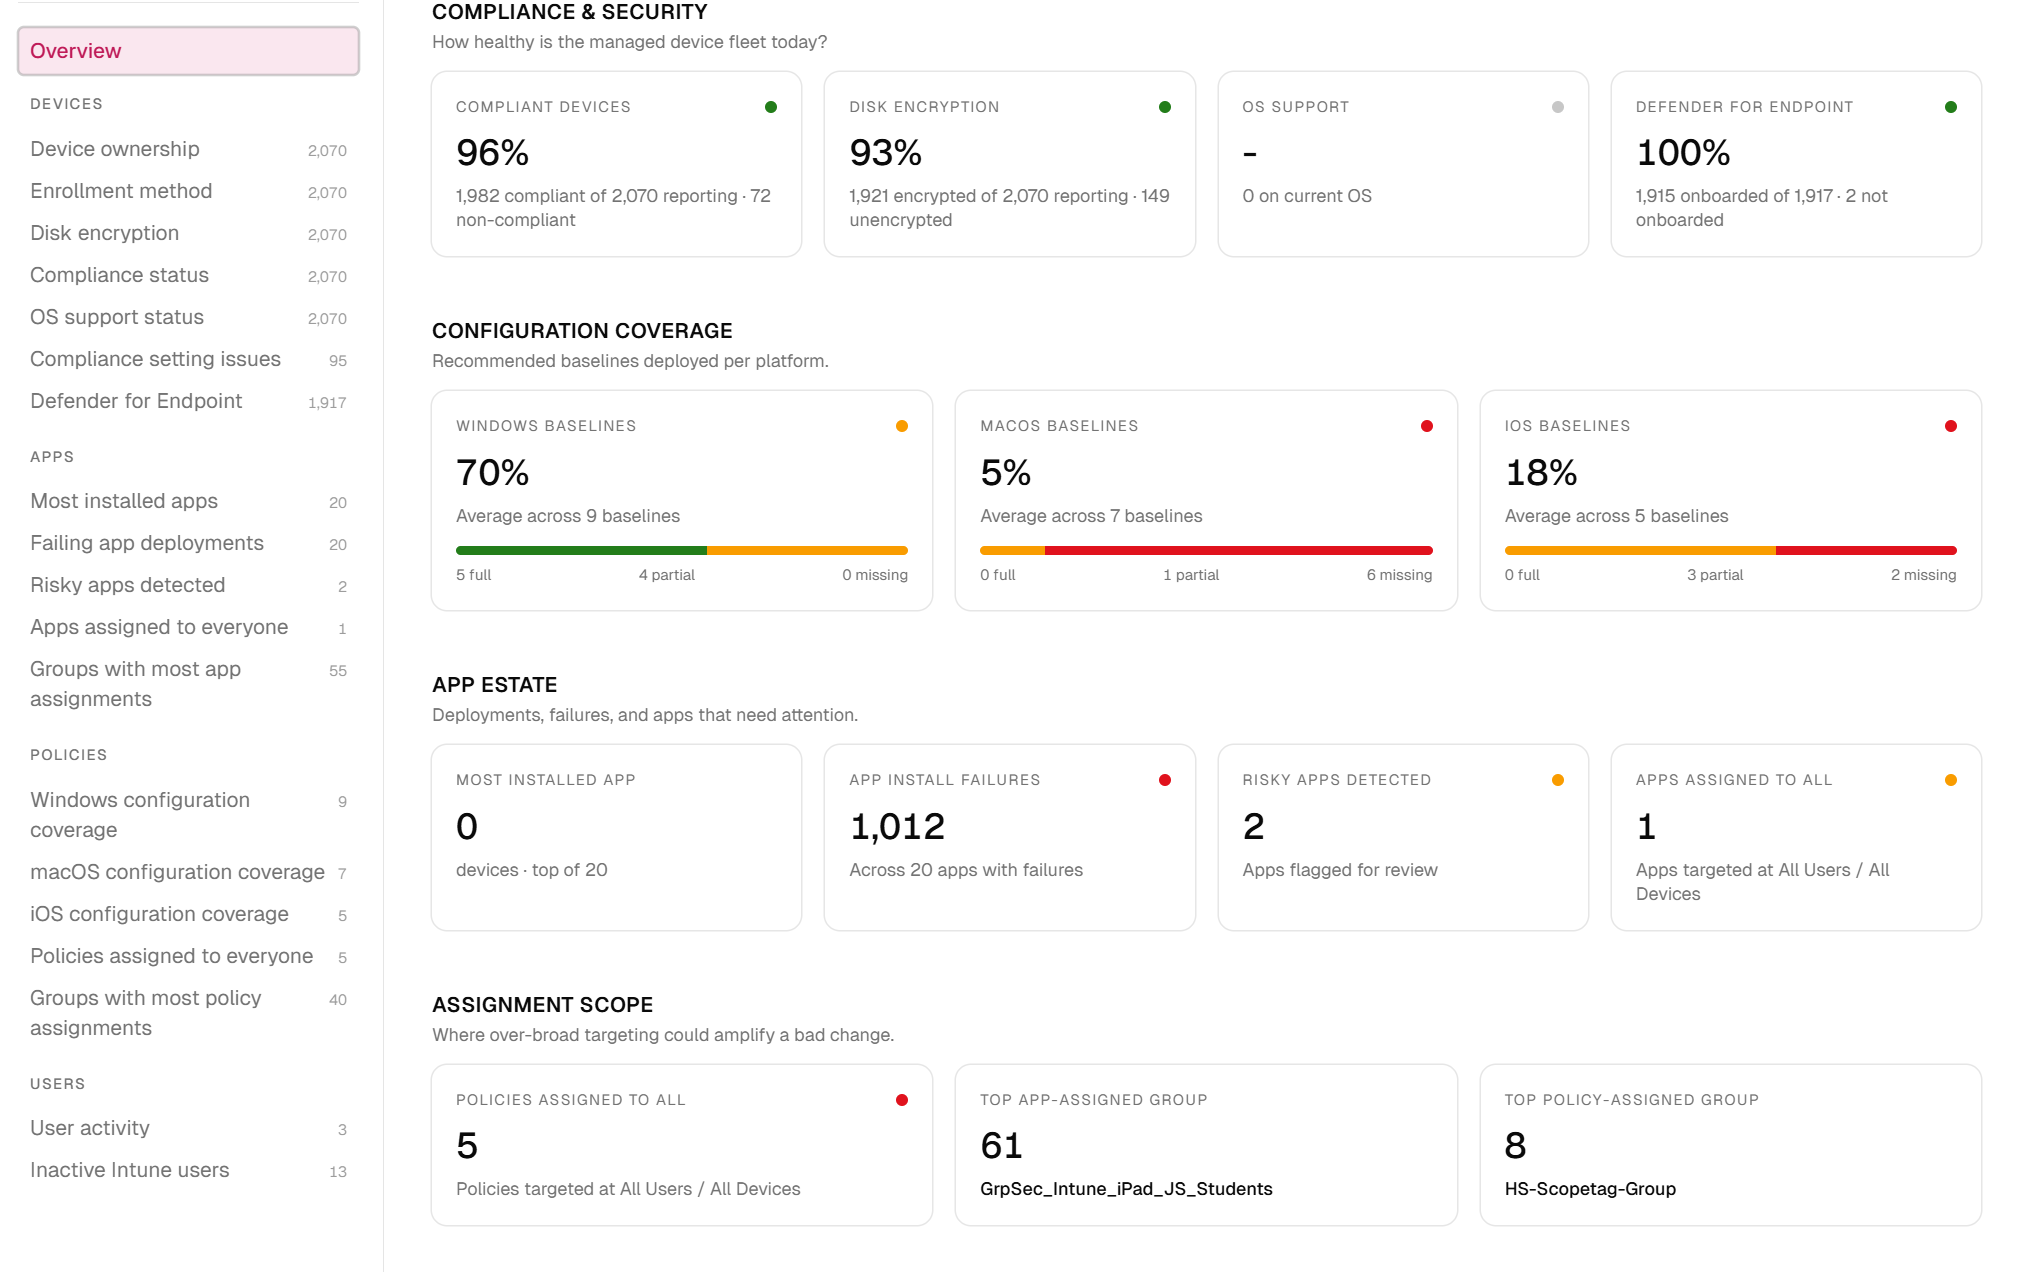Click green status dot on Disk Encryption card
The image size is (2018, 1272).
pos(1165,107)
